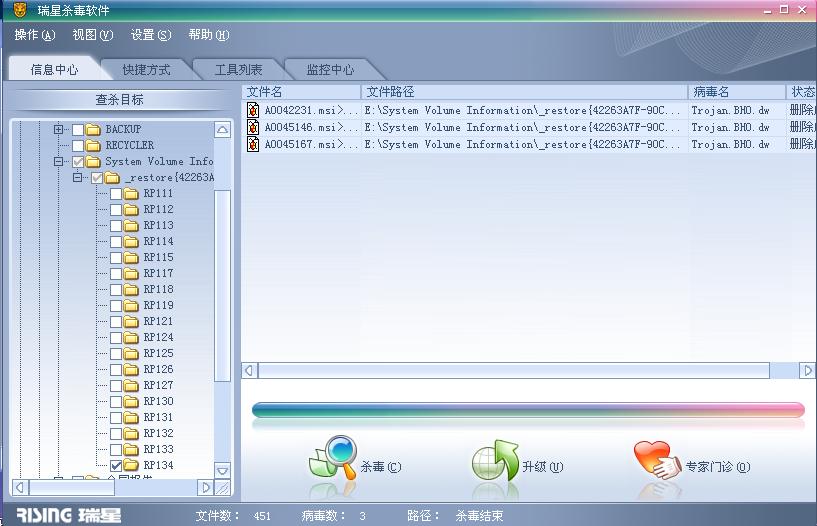Viewport: 817px width, 526px height.
Task: Select the RP132 tree item label
Action: click(x=158, y=433)
